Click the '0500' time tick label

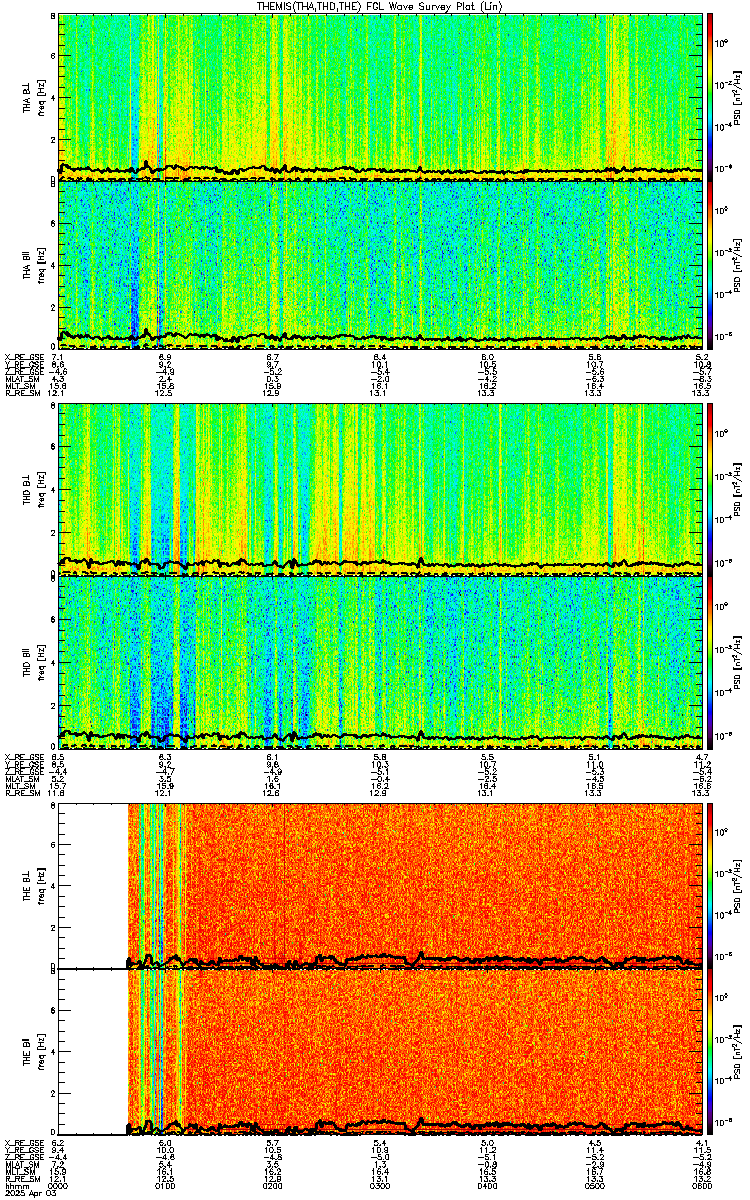(596, 1185)
